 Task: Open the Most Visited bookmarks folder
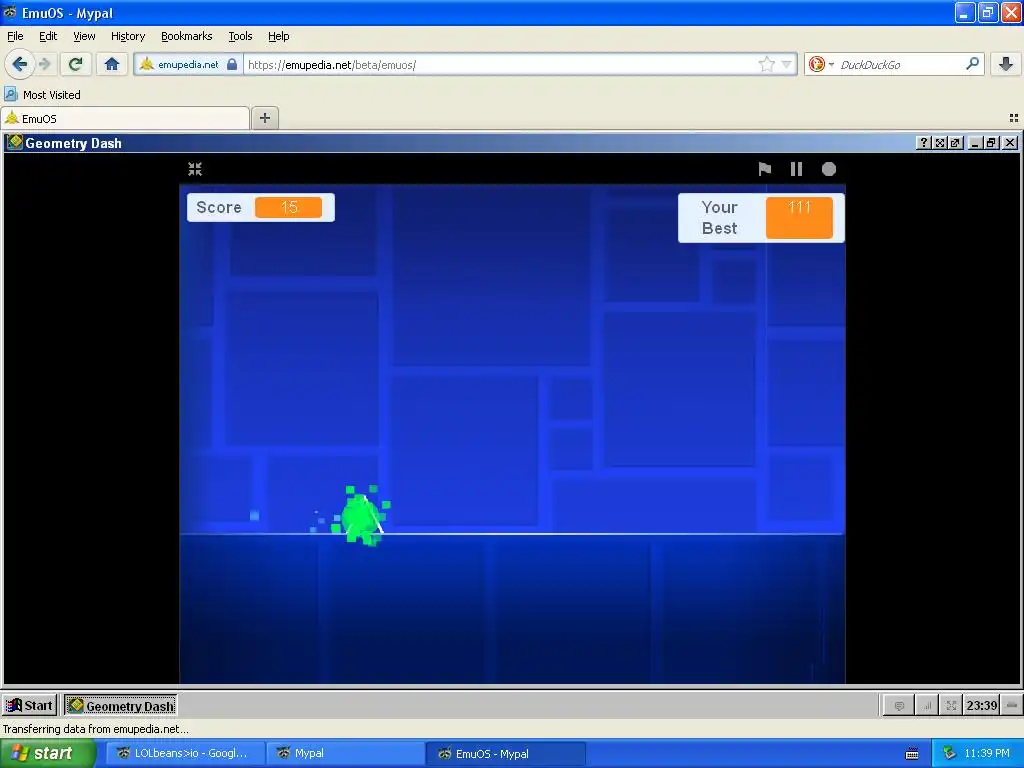coord(43,95)
